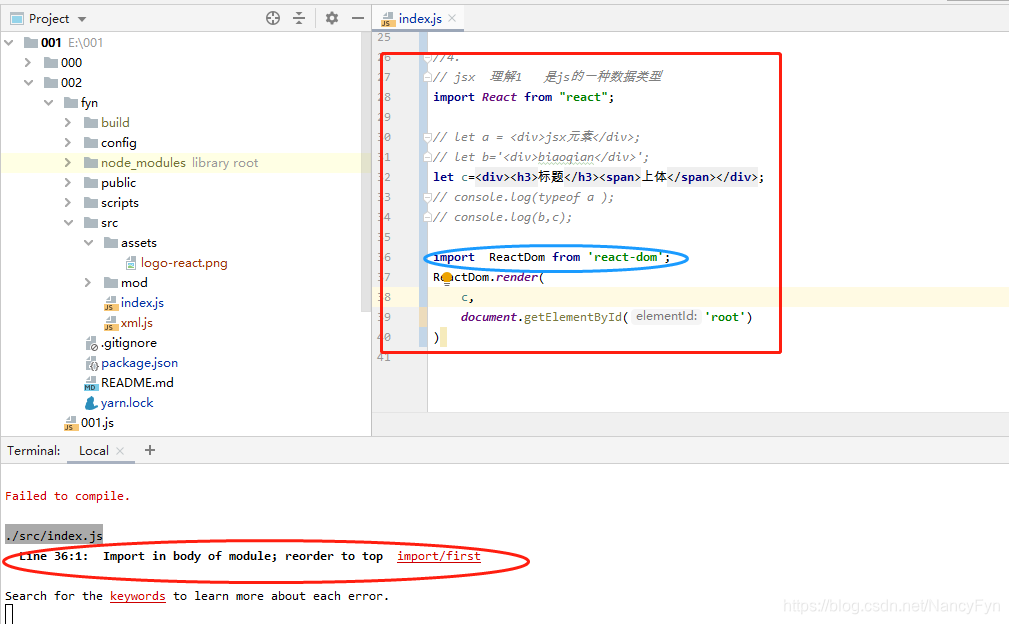Open yarn.lock file
Viewport: 1009px width, 624px height.
[x=127, y=402]
